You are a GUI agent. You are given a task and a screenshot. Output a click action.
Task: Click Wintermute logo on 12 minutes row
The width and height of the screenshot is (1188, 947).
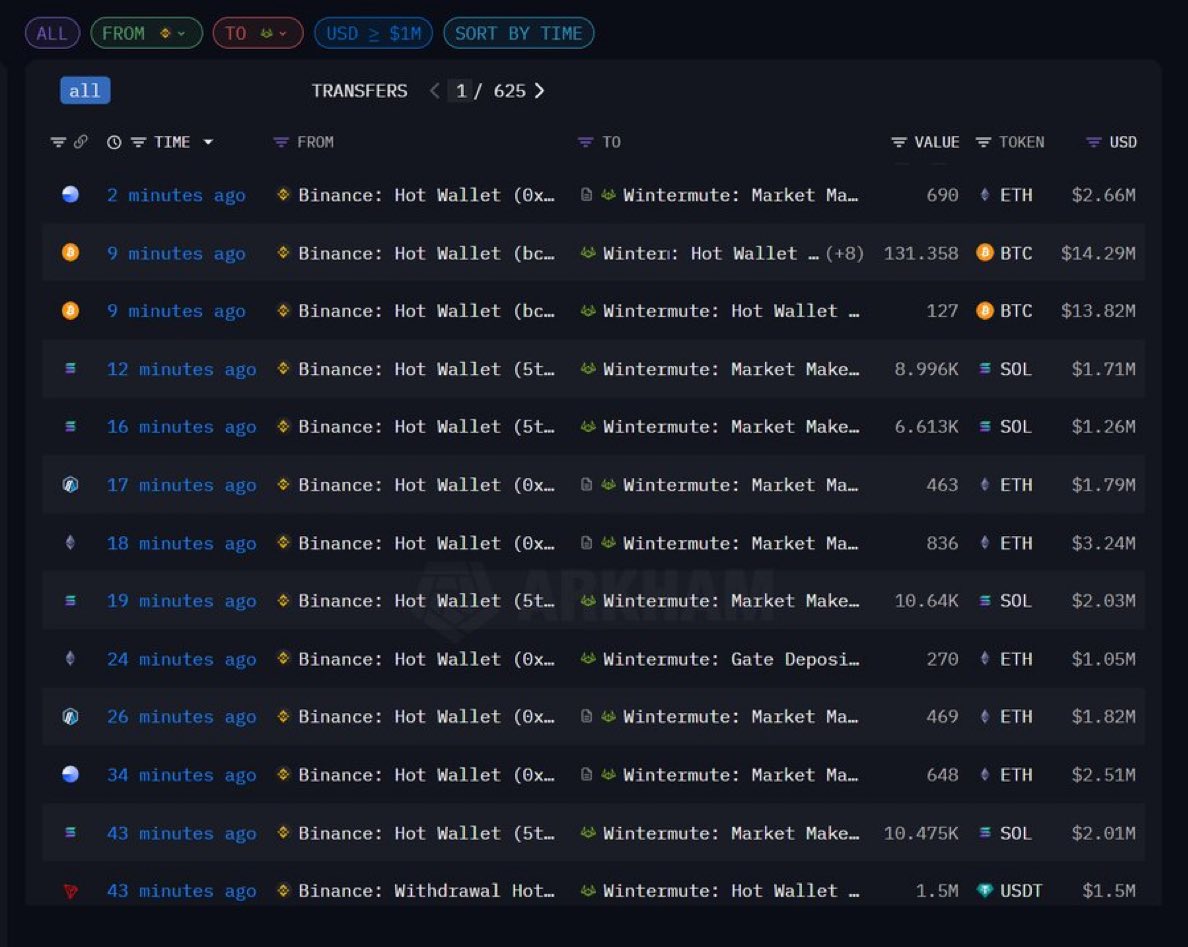click(587, 369)
